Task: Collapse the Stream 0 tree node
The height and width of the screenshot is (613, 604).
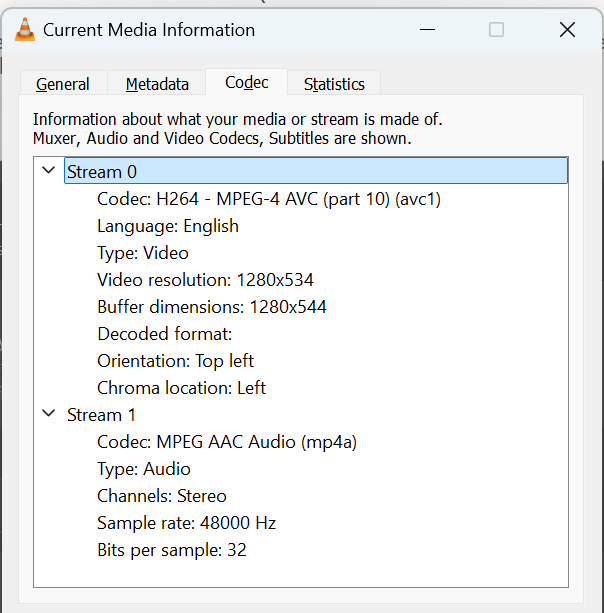Action: (48, 171)
